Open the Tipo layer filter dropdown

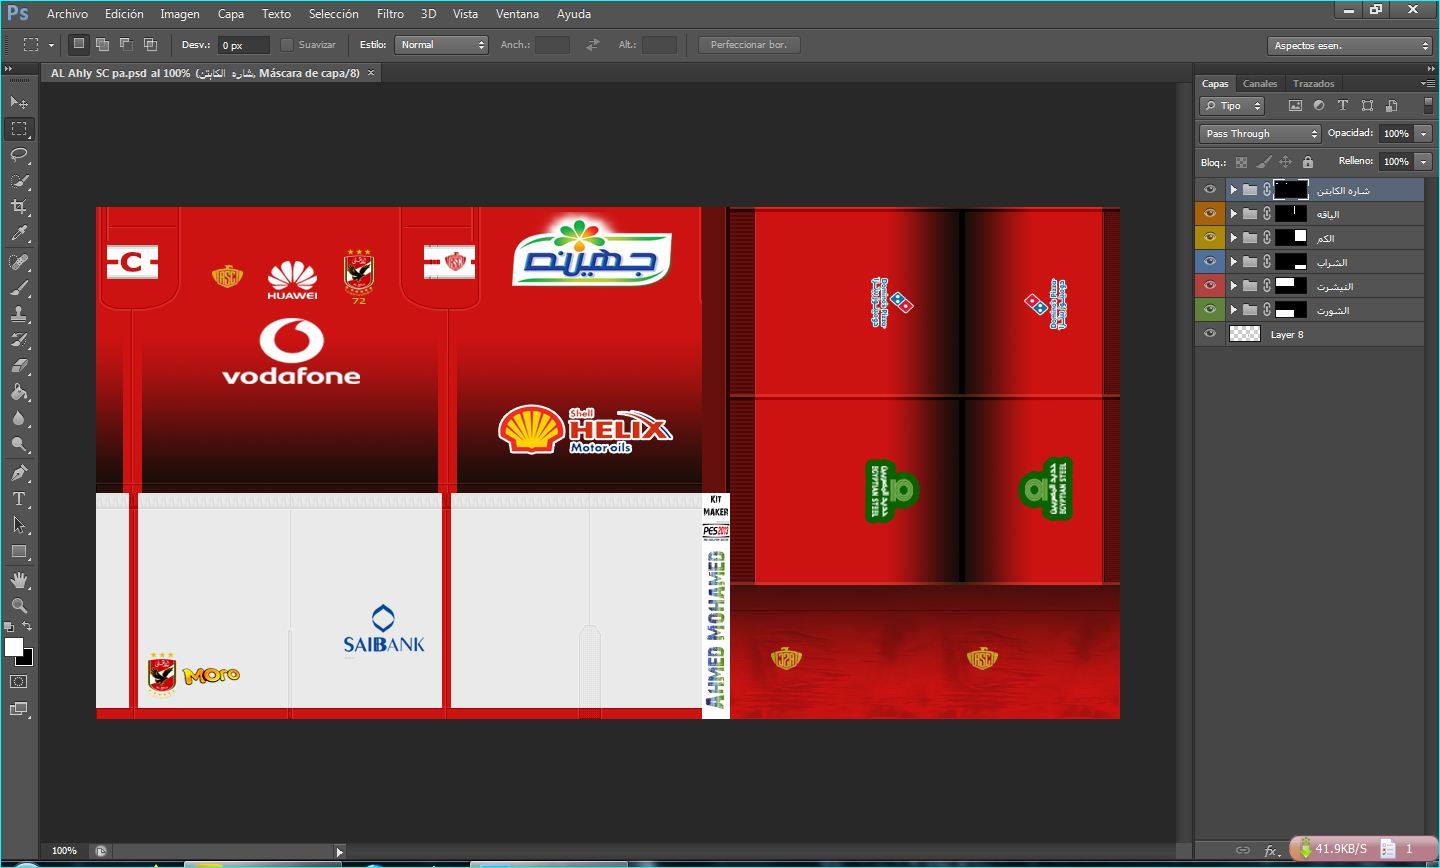(1233, 105)
